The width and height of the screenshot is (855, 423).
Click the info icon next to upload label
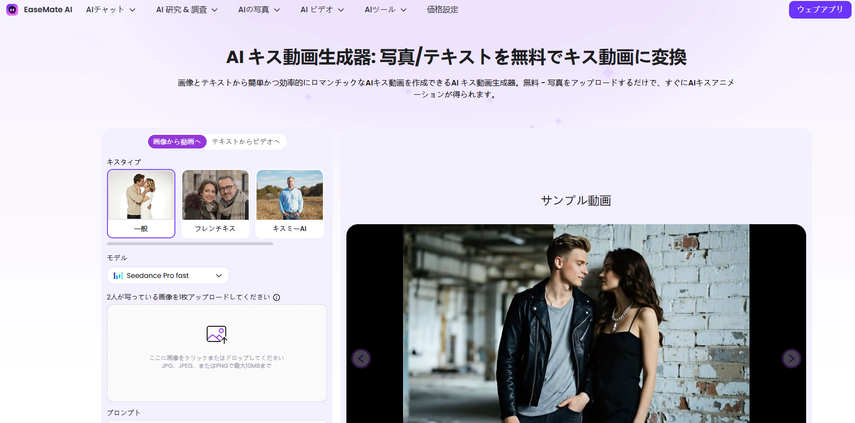(x=276, y=298)
